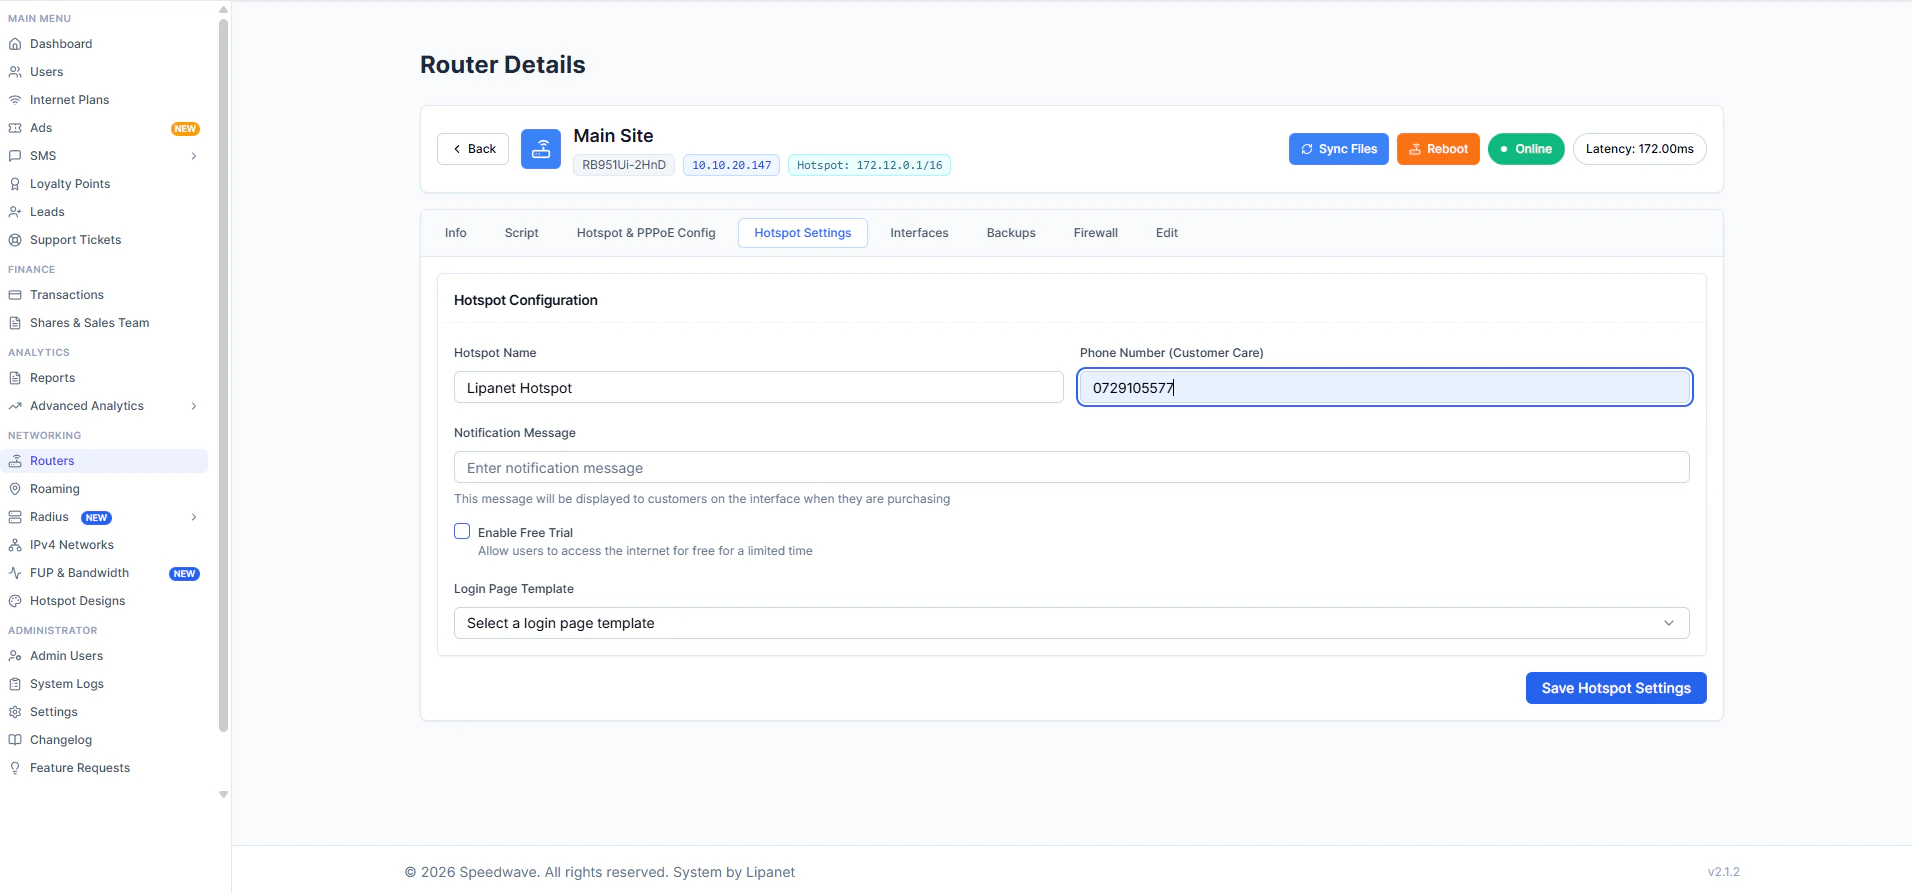Switch to the Info tab
The width and height of the screenshot is (1912, 893).
coord(456,233)
